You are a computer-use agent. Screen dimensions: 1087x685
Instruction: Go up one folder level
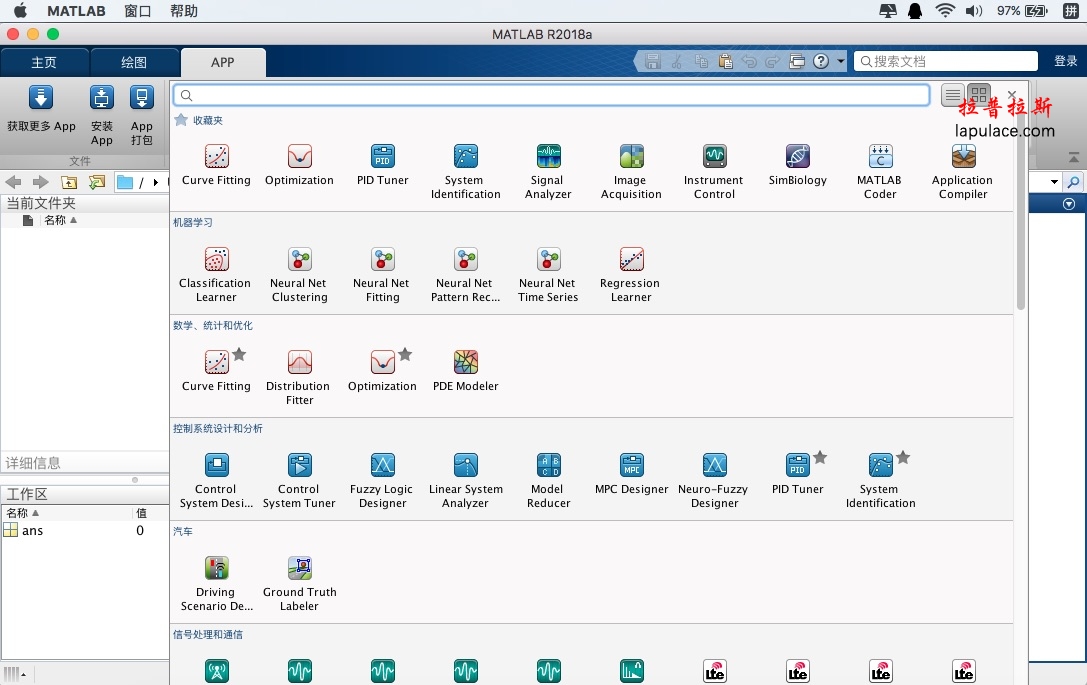[69, 182]
